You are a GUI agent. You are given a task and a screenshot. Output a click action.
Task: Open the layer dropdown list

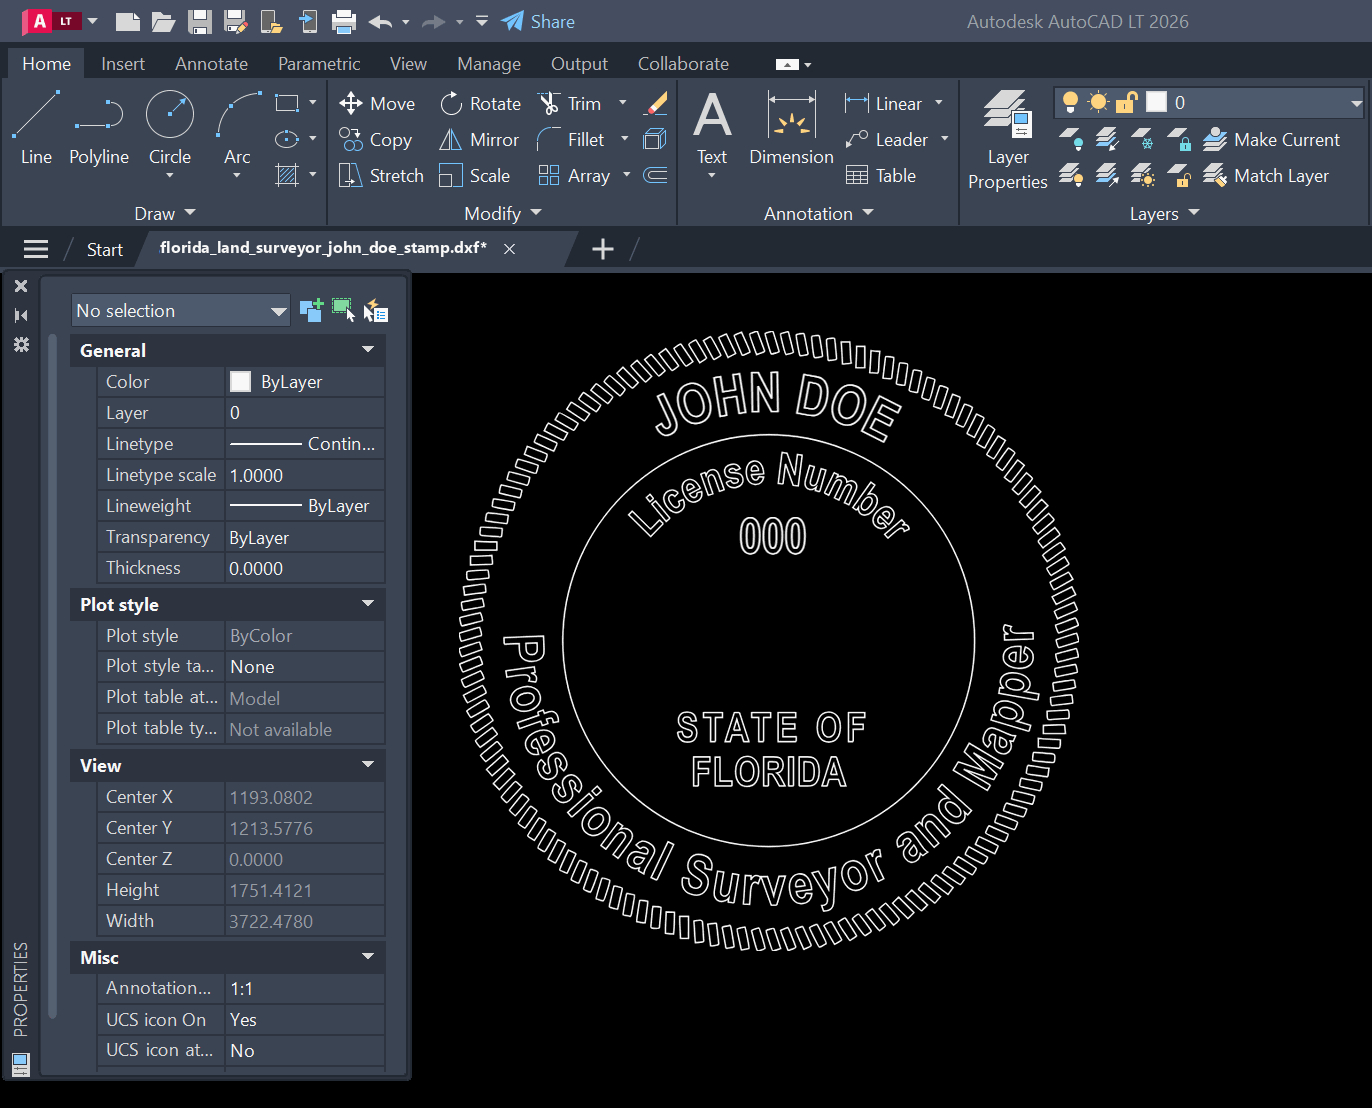[x=1356, y=102]
